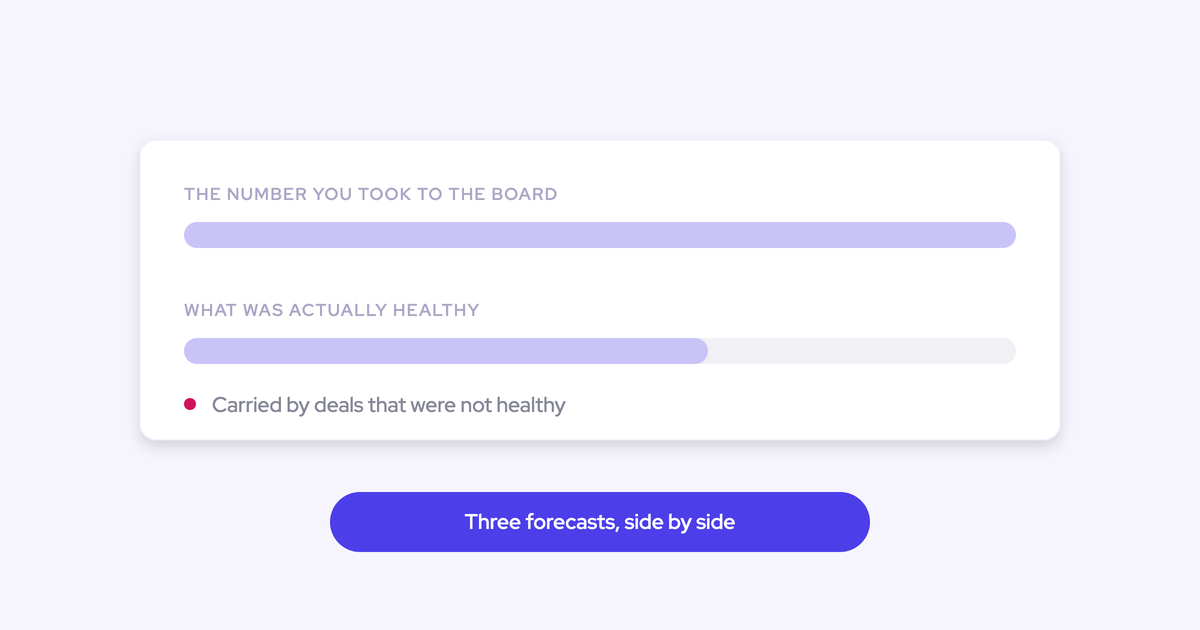Click the word 'deals' in the legend
The height and width of the screenshot is (630, 1200).
(x=338, y=405)
